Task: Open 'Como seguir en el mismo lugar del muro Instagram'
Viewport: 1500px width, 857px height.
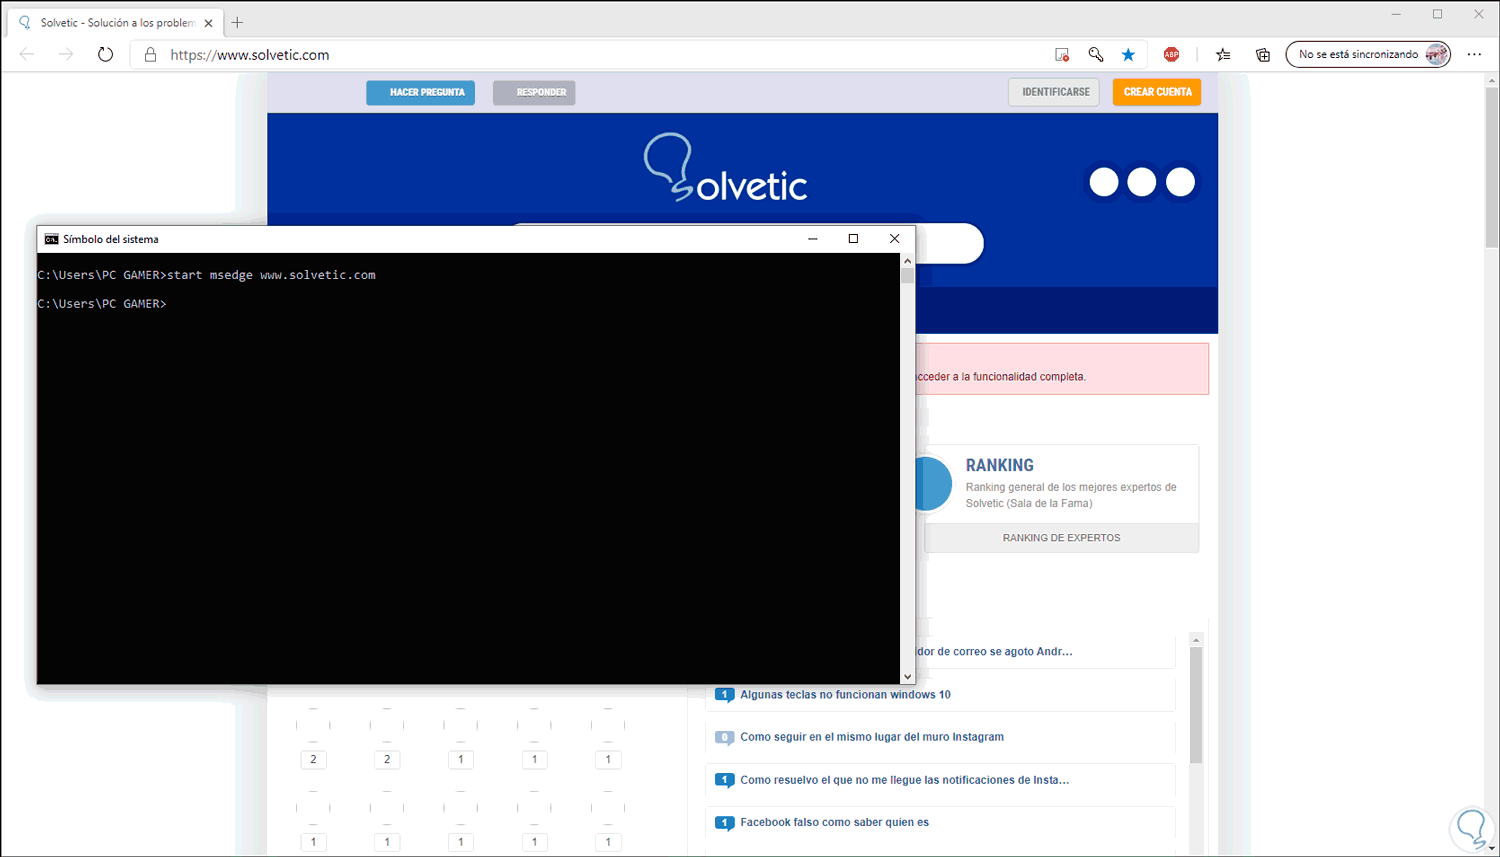Action: pos(872,737)
